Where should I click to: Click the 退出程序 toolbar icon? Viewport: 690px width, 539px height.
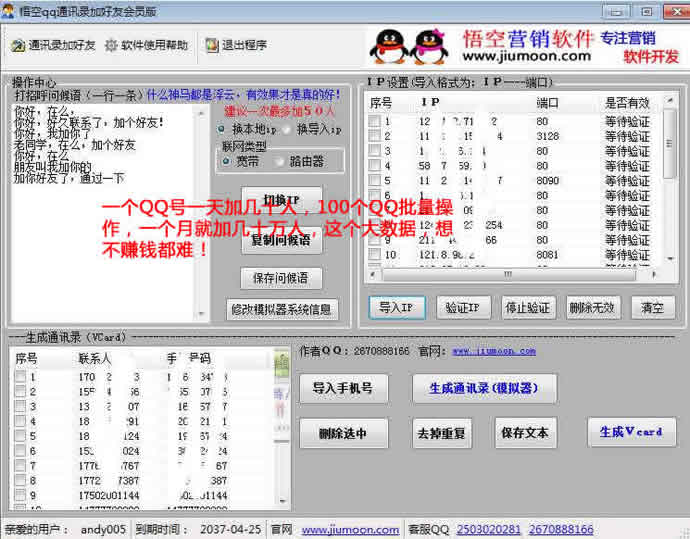click(212, 45)
